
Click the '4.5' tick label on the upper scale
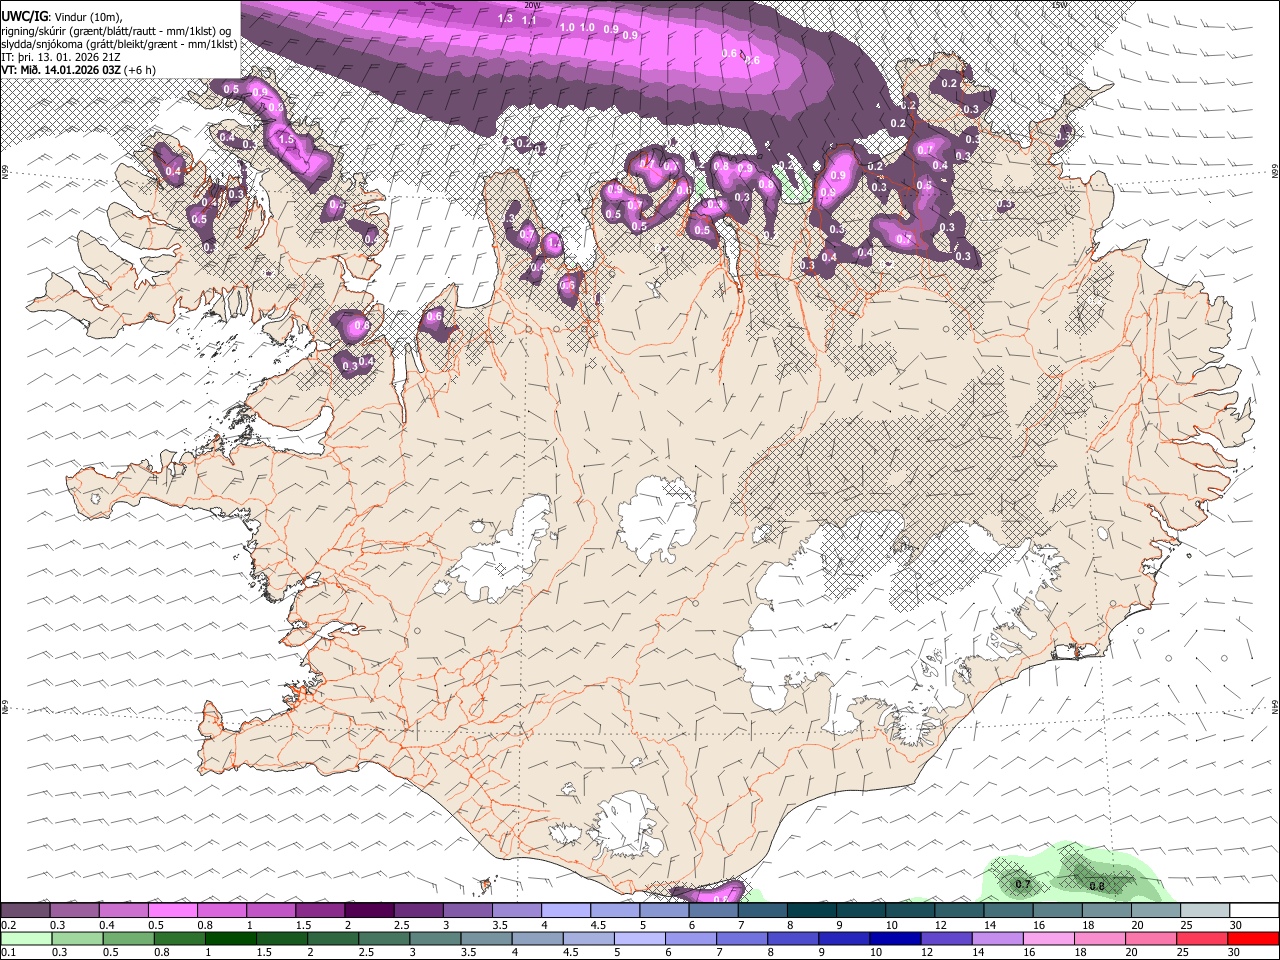pyautogui.click(x=599, y=925)
